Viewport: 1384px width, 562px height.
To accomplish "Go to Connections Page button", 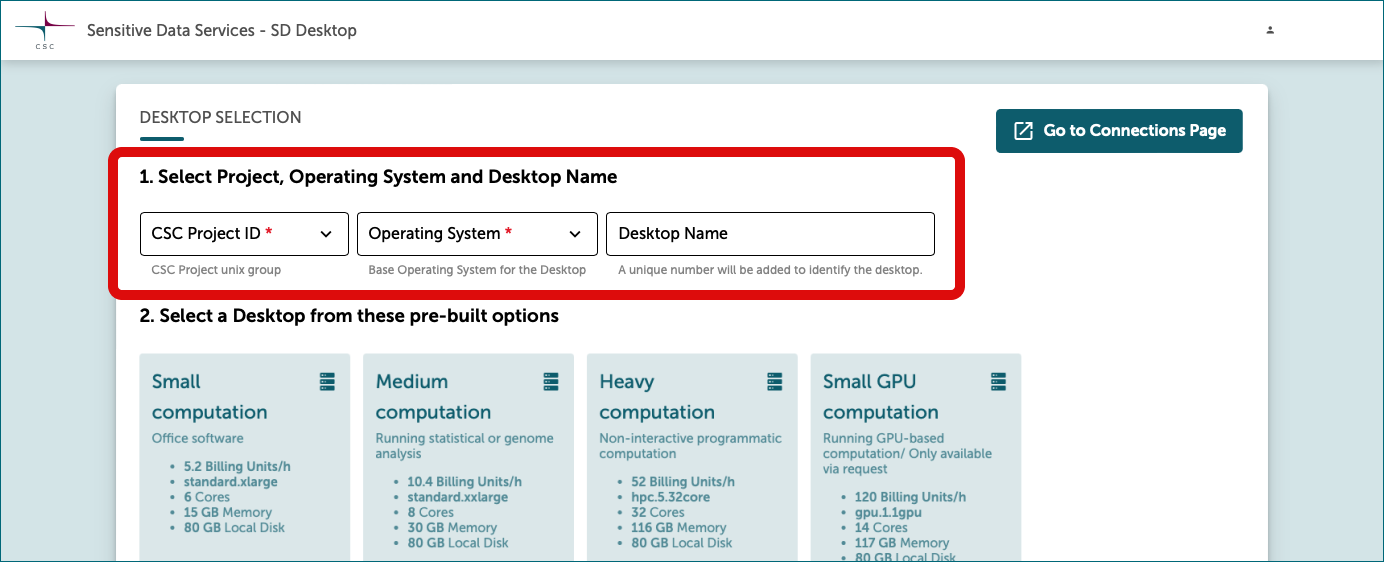I will 1119,131.
